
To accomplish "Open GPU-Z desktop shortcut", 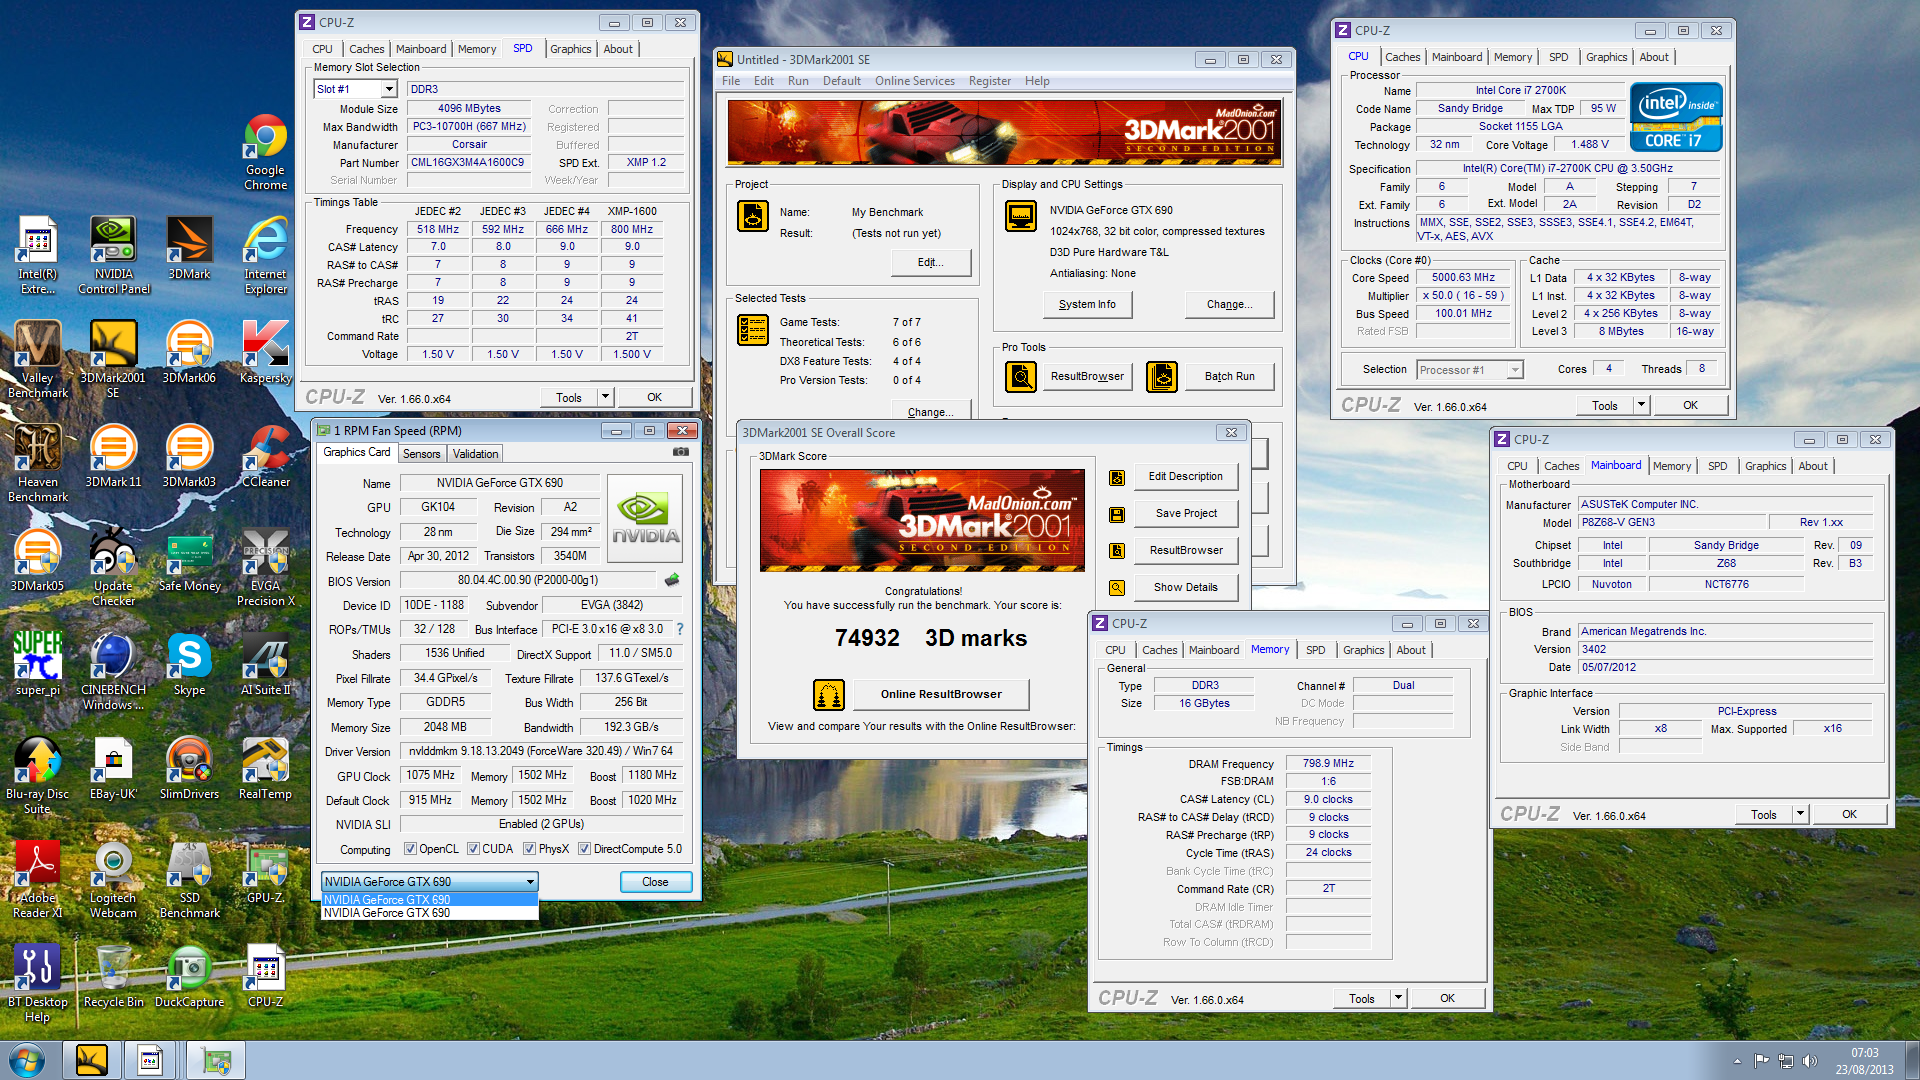I will click(265, 873).
